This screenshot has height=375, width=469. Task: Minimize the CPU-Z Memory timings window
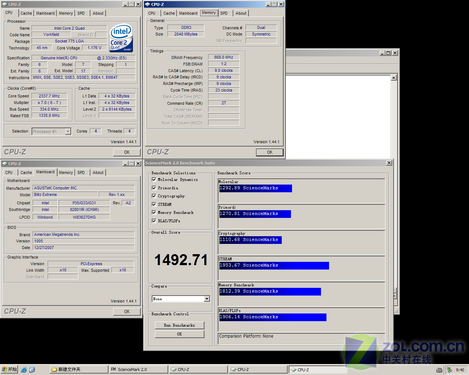click(268, 4)
